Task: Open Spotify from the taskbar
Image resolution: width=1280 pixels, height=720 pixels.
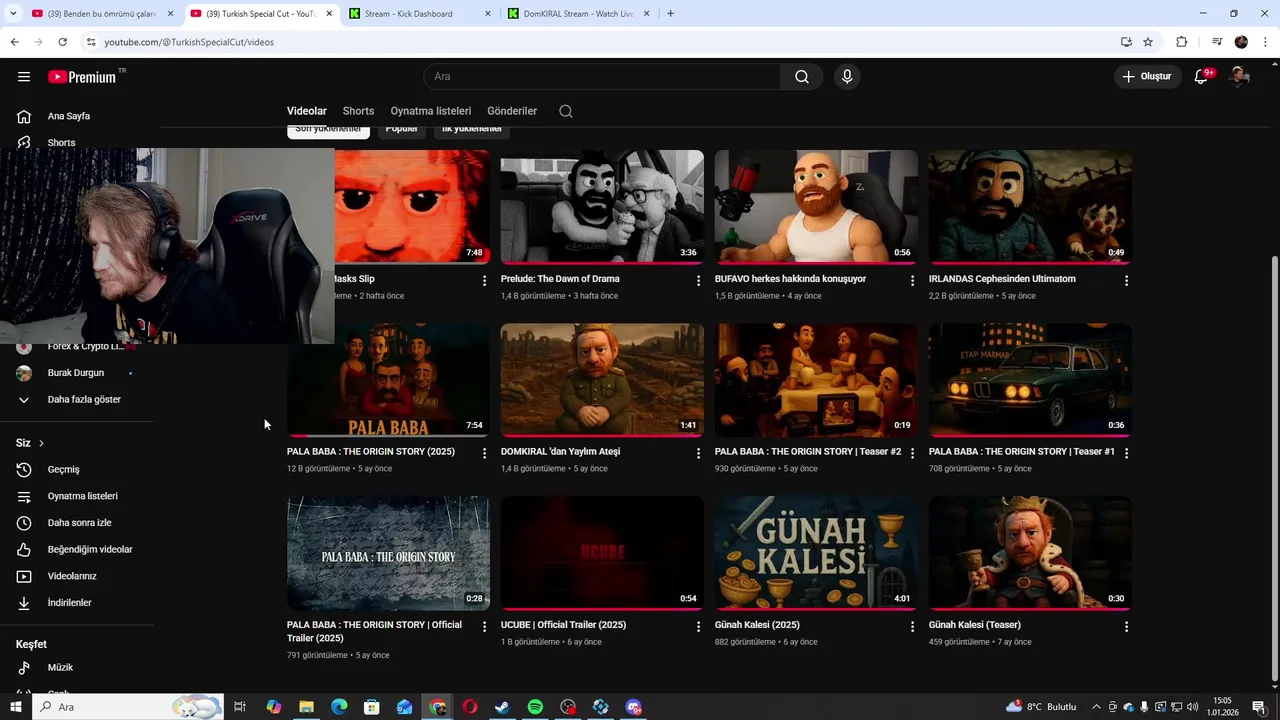Action: (x=535, y=707)
